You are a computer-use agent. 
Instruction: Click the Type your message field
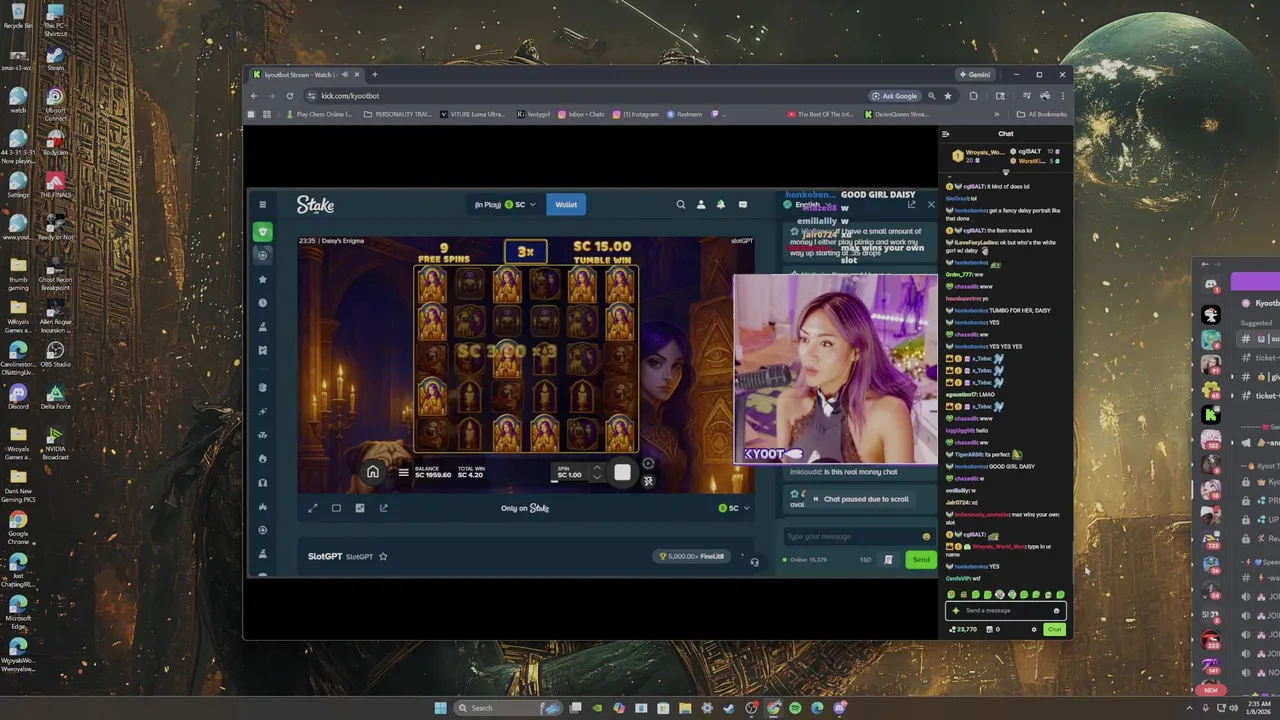[x=858, y=537]
